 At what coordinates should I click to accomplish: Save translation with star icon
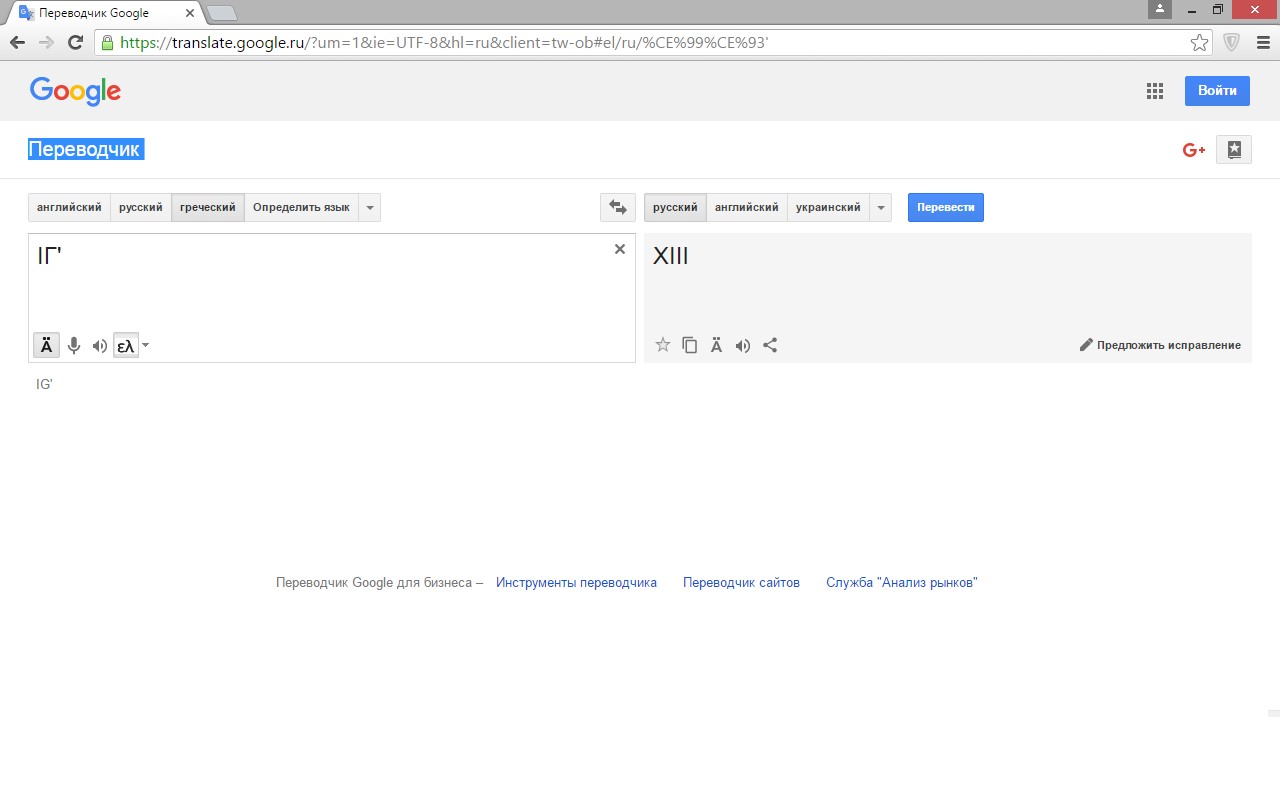663,345
